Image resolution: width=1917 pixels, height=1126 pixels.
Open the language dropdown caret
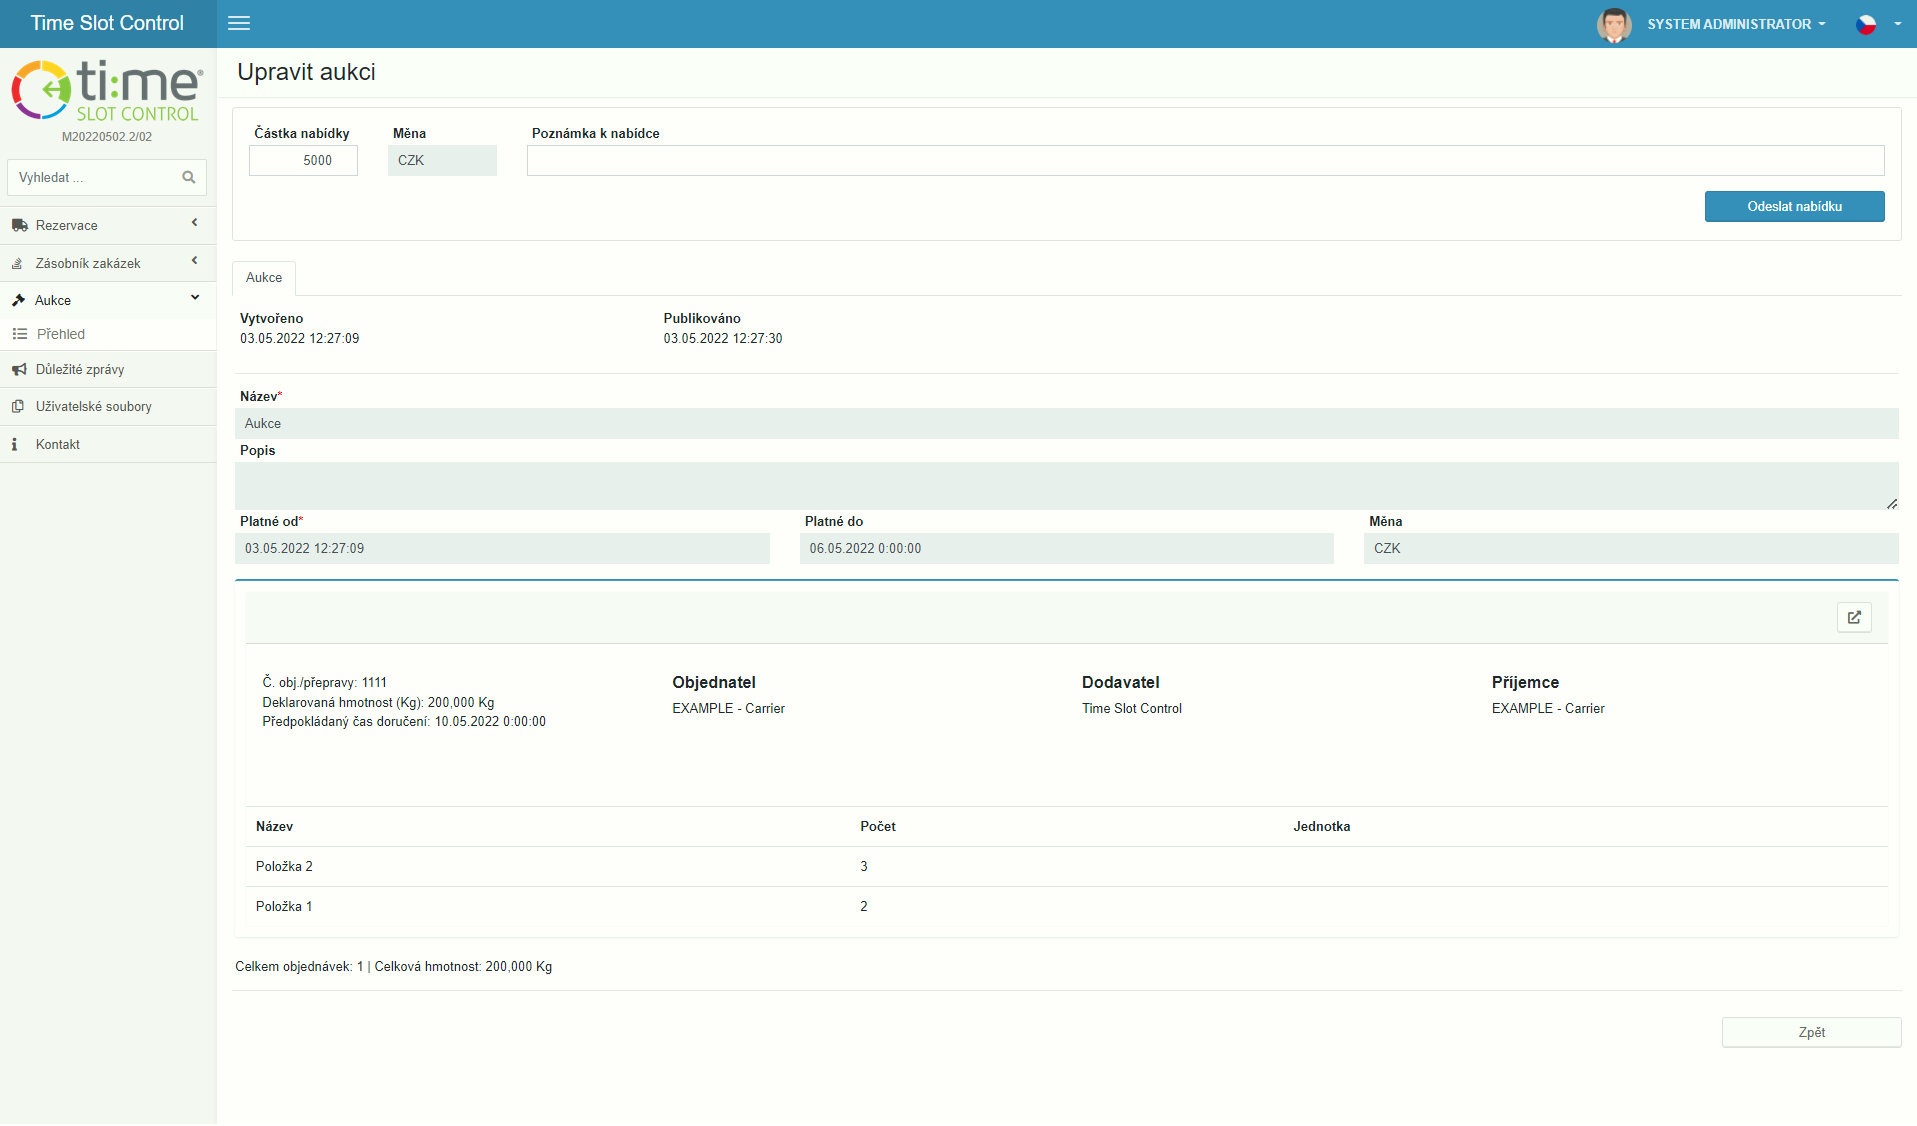tap(1897, 24)
